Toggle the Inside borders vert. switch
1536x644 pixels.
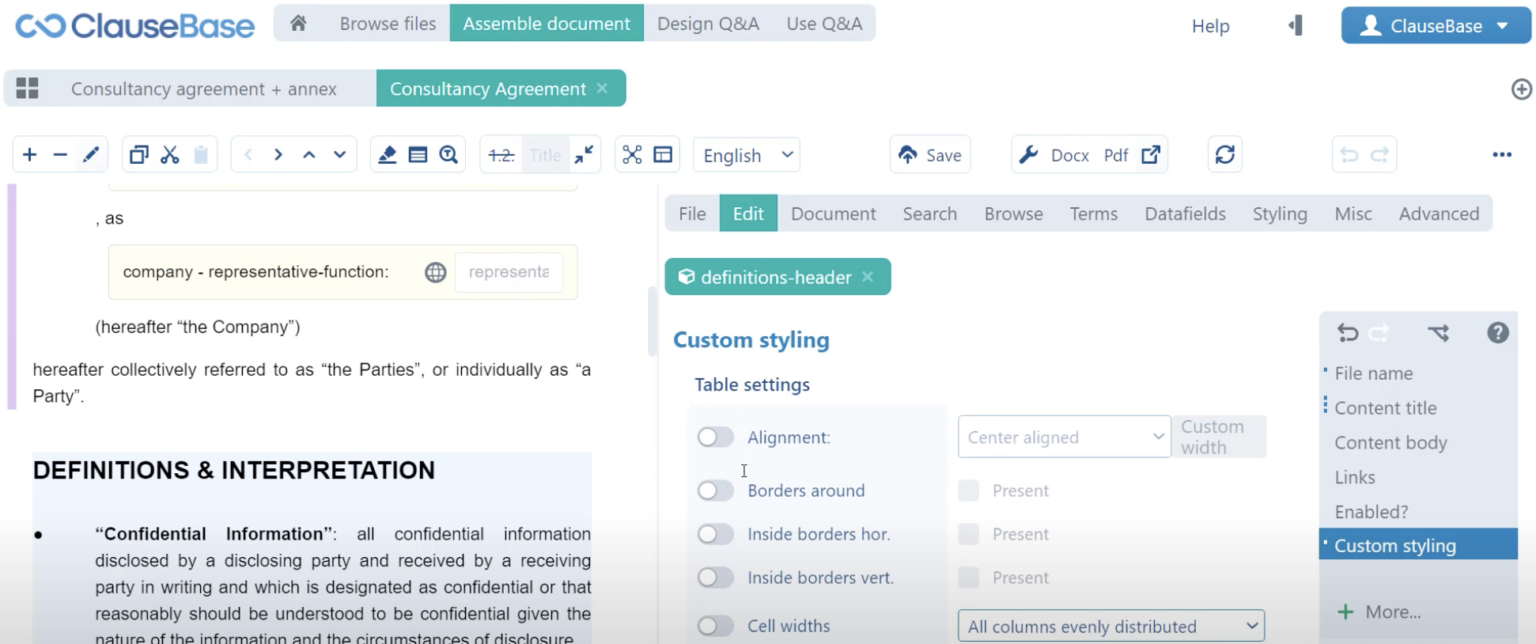[x=715, y=578]
